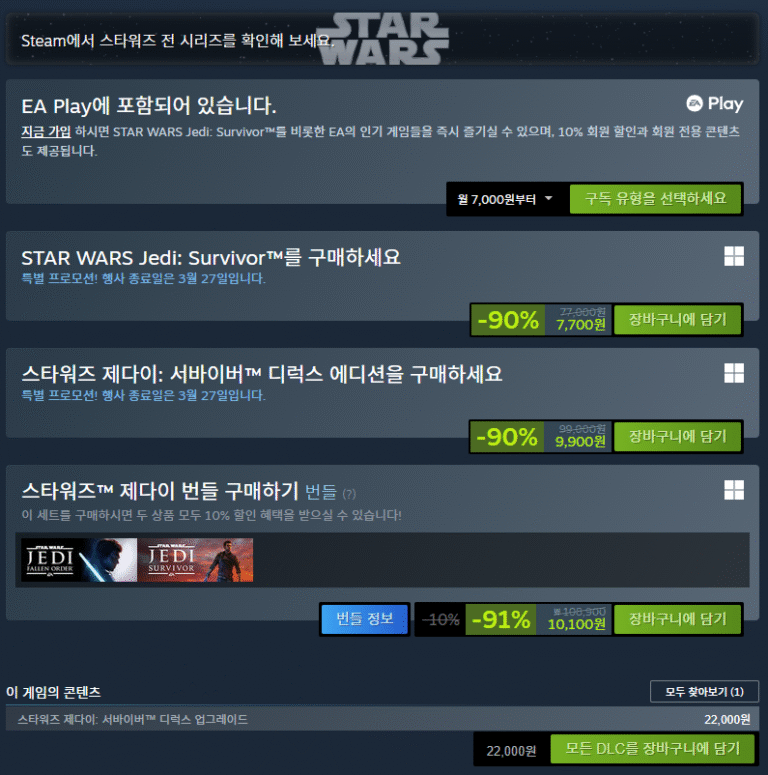768x775 pixels.
Task: Click the Star Wars logo banner
Action: tap(383, 39)
